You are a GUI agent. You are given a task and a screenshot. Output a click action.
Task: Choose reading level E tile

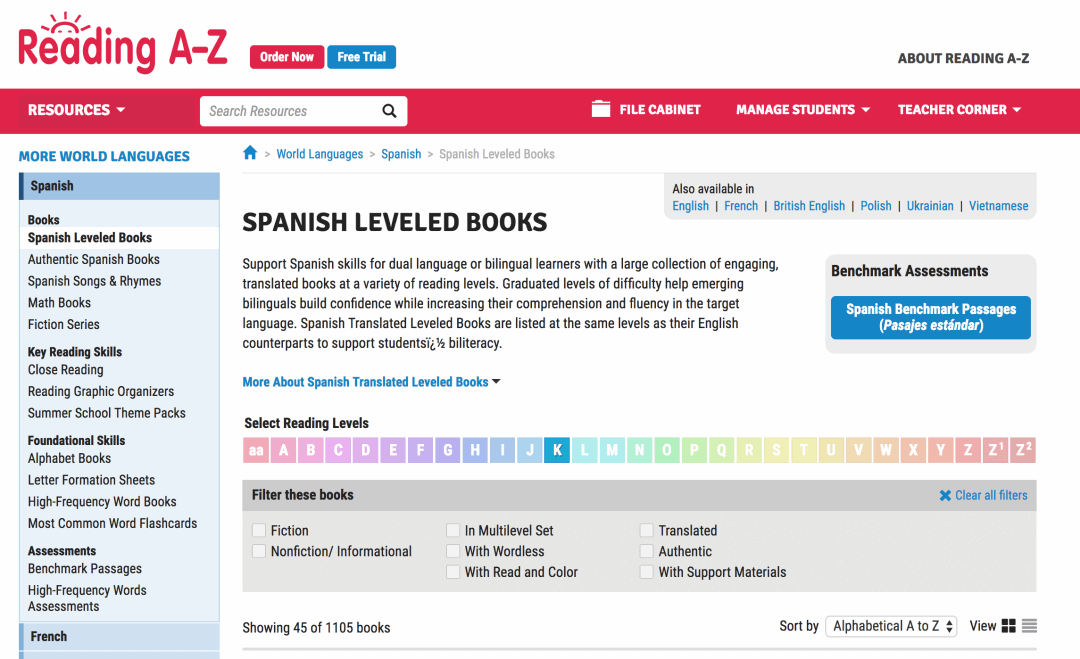coord(393,450)
